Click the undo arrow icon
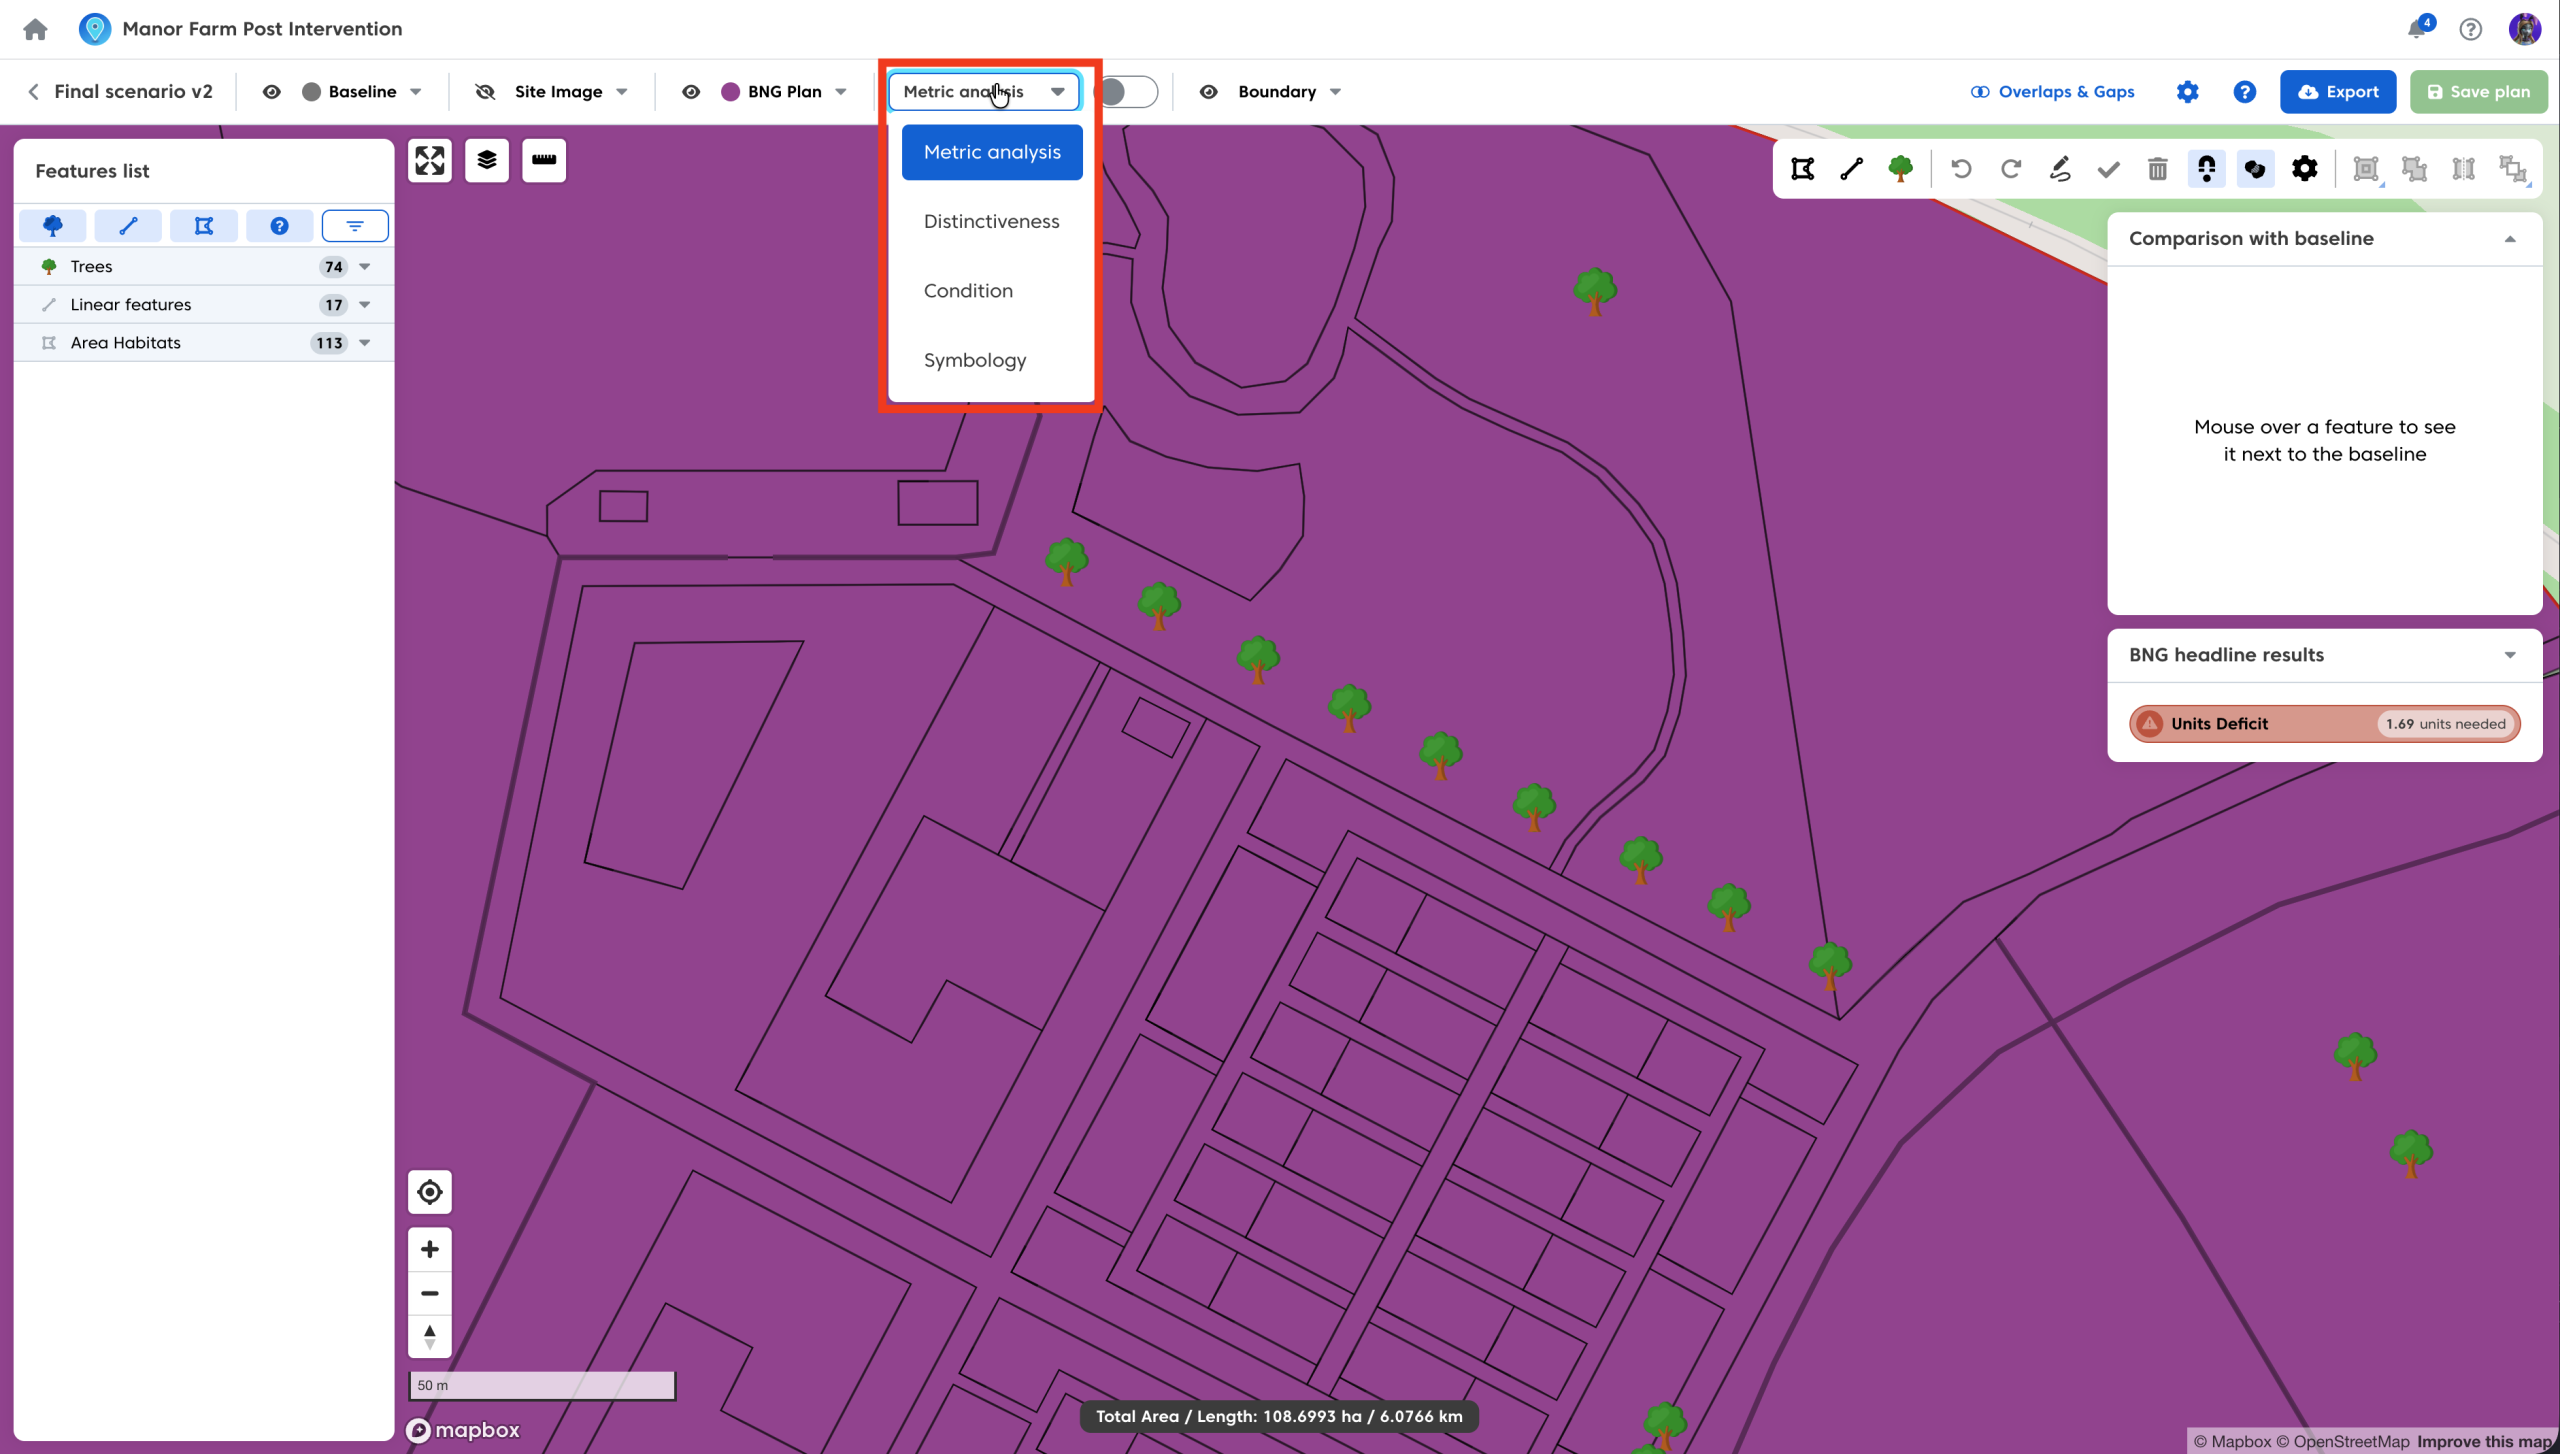The width and height of the screenshot is (2560, 1454). click(1961, 169)
